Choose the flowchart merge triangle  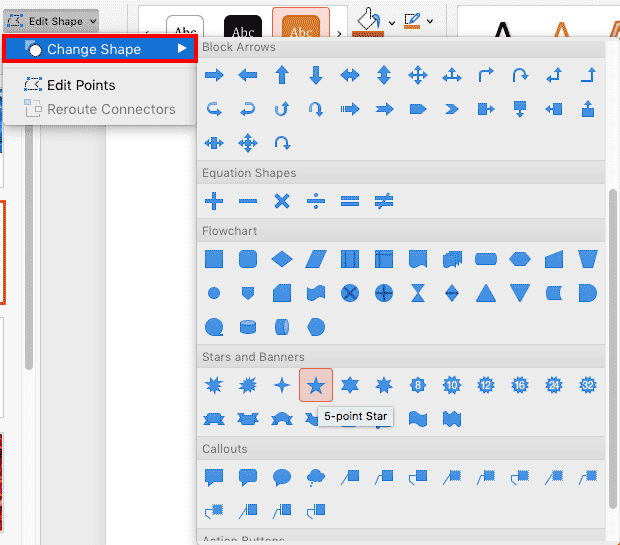[520, 293]
